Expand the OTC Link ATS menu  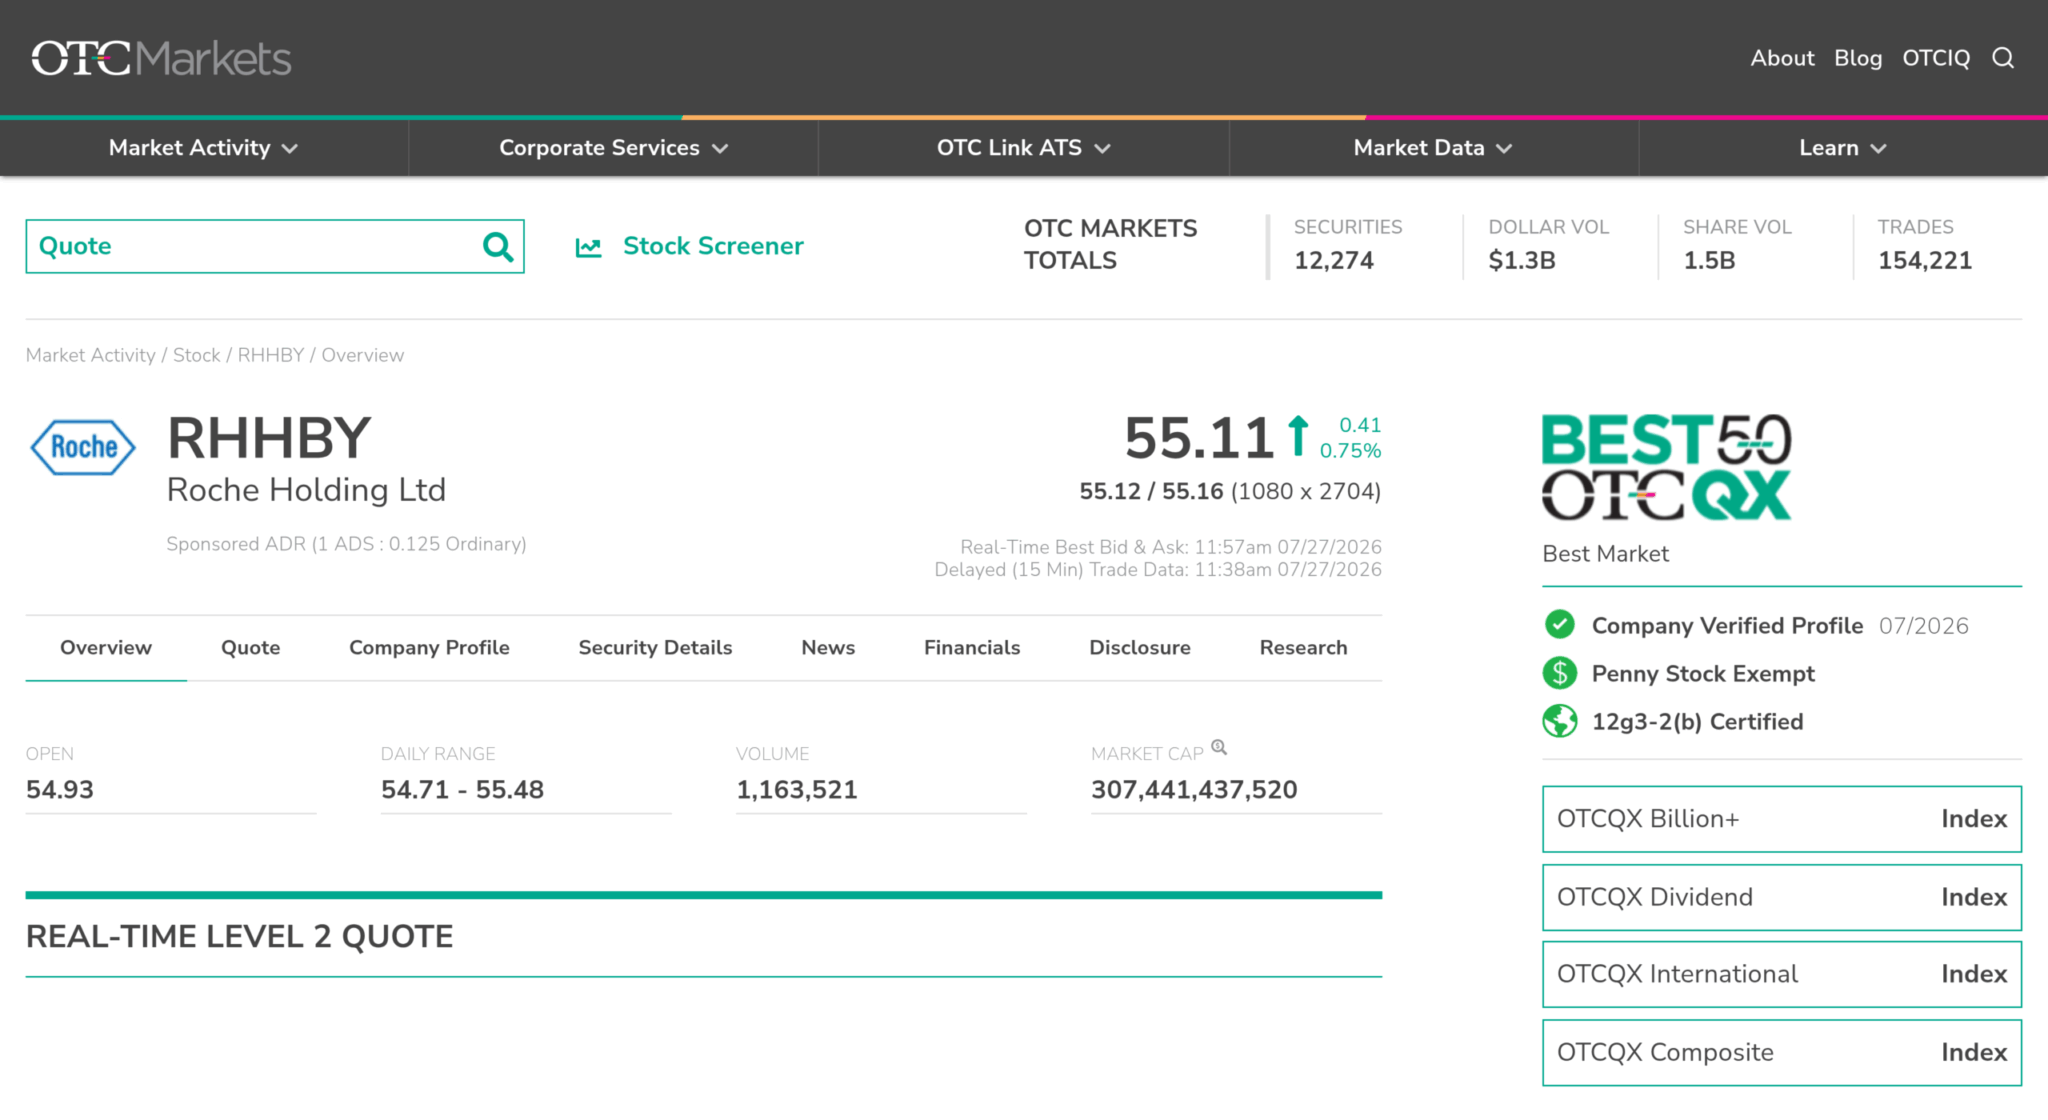point(1024,148)
